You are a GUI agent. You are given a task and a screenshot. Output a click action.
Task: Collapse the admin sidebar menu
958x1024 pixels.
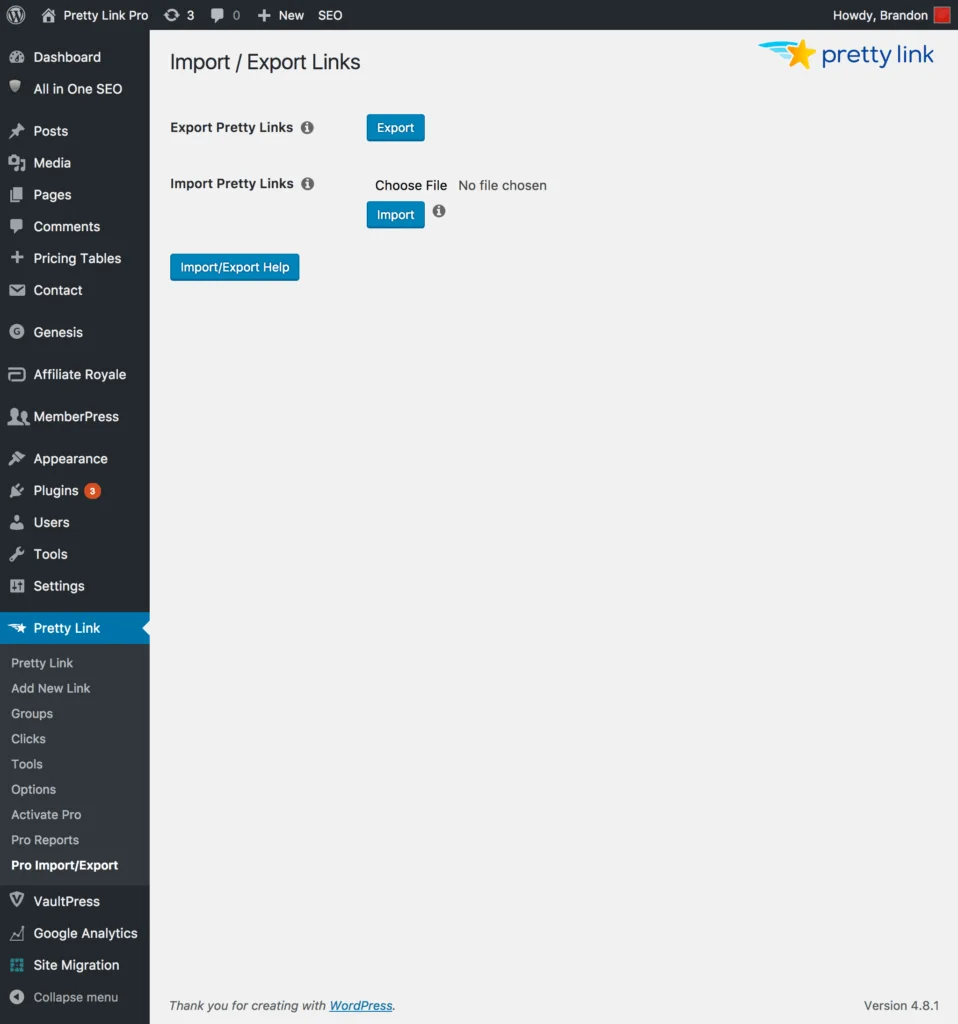click(x=65, y=997)
